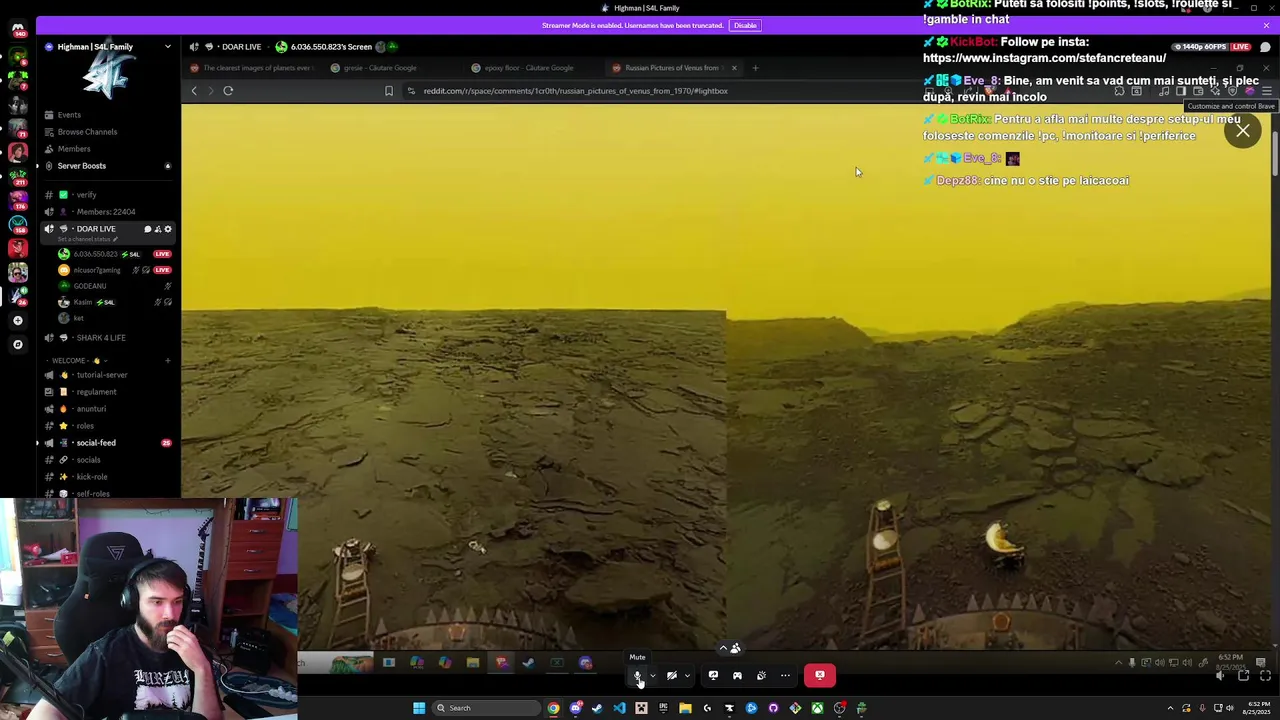Bookmark the current Reddit page
Screen dimensions: 1280x720
pos(389,91)
